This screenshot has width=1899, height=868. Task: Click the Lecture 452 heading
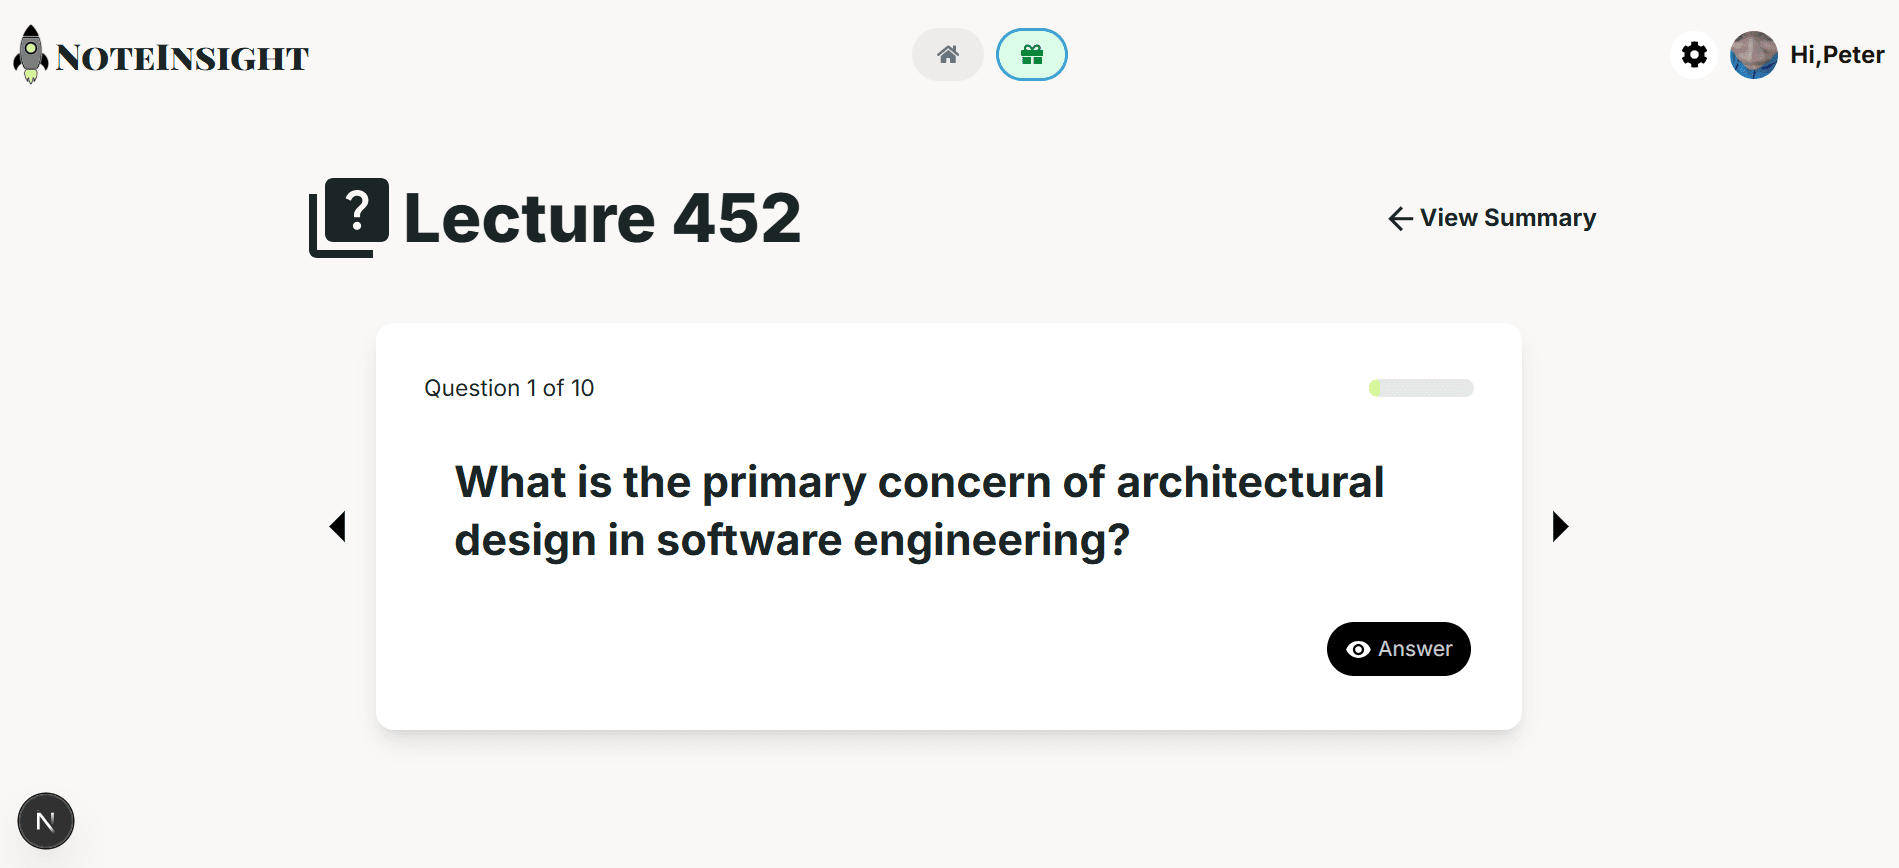point(602,218)
